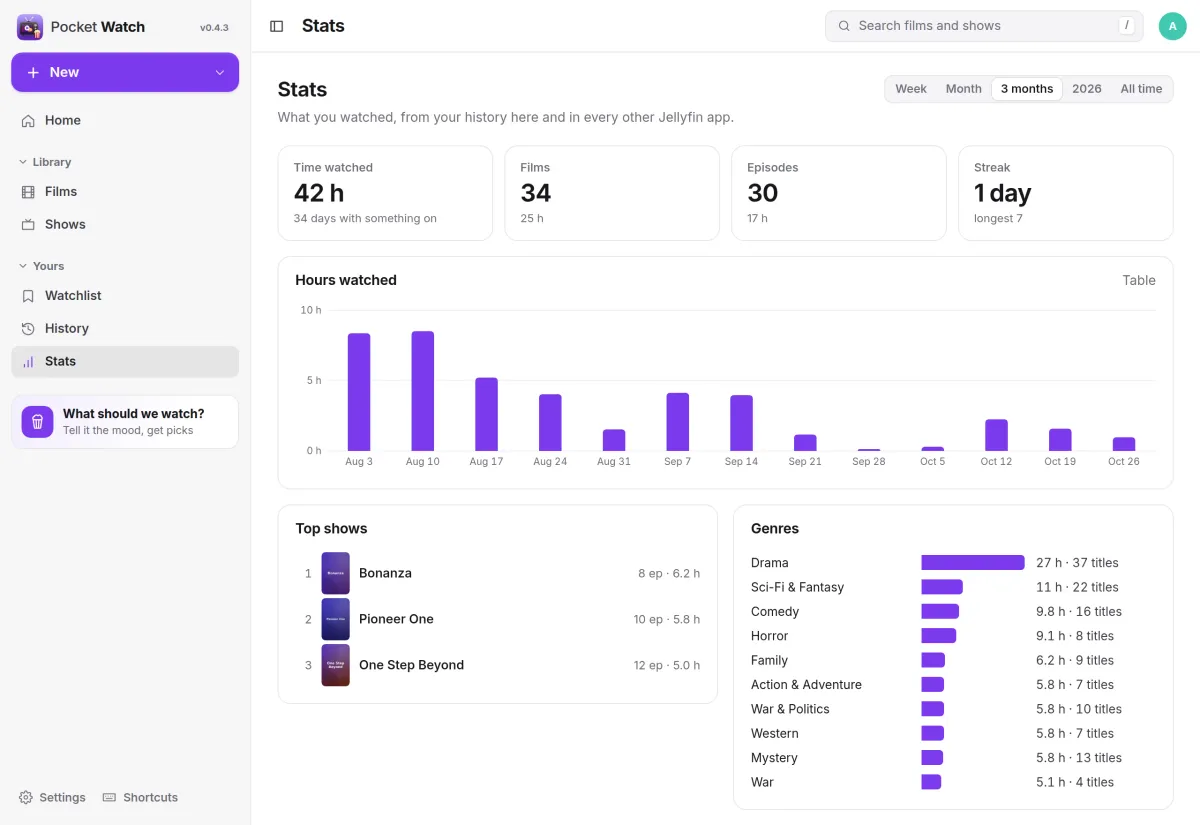Viewport: 1200px width, 825px height.
Task: Select the 2026 range
Action: coord(1087,89)
